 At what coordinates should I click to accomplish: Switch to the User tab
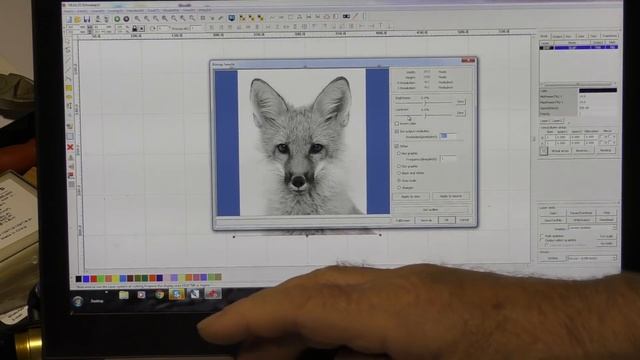[x=582, y=36]
